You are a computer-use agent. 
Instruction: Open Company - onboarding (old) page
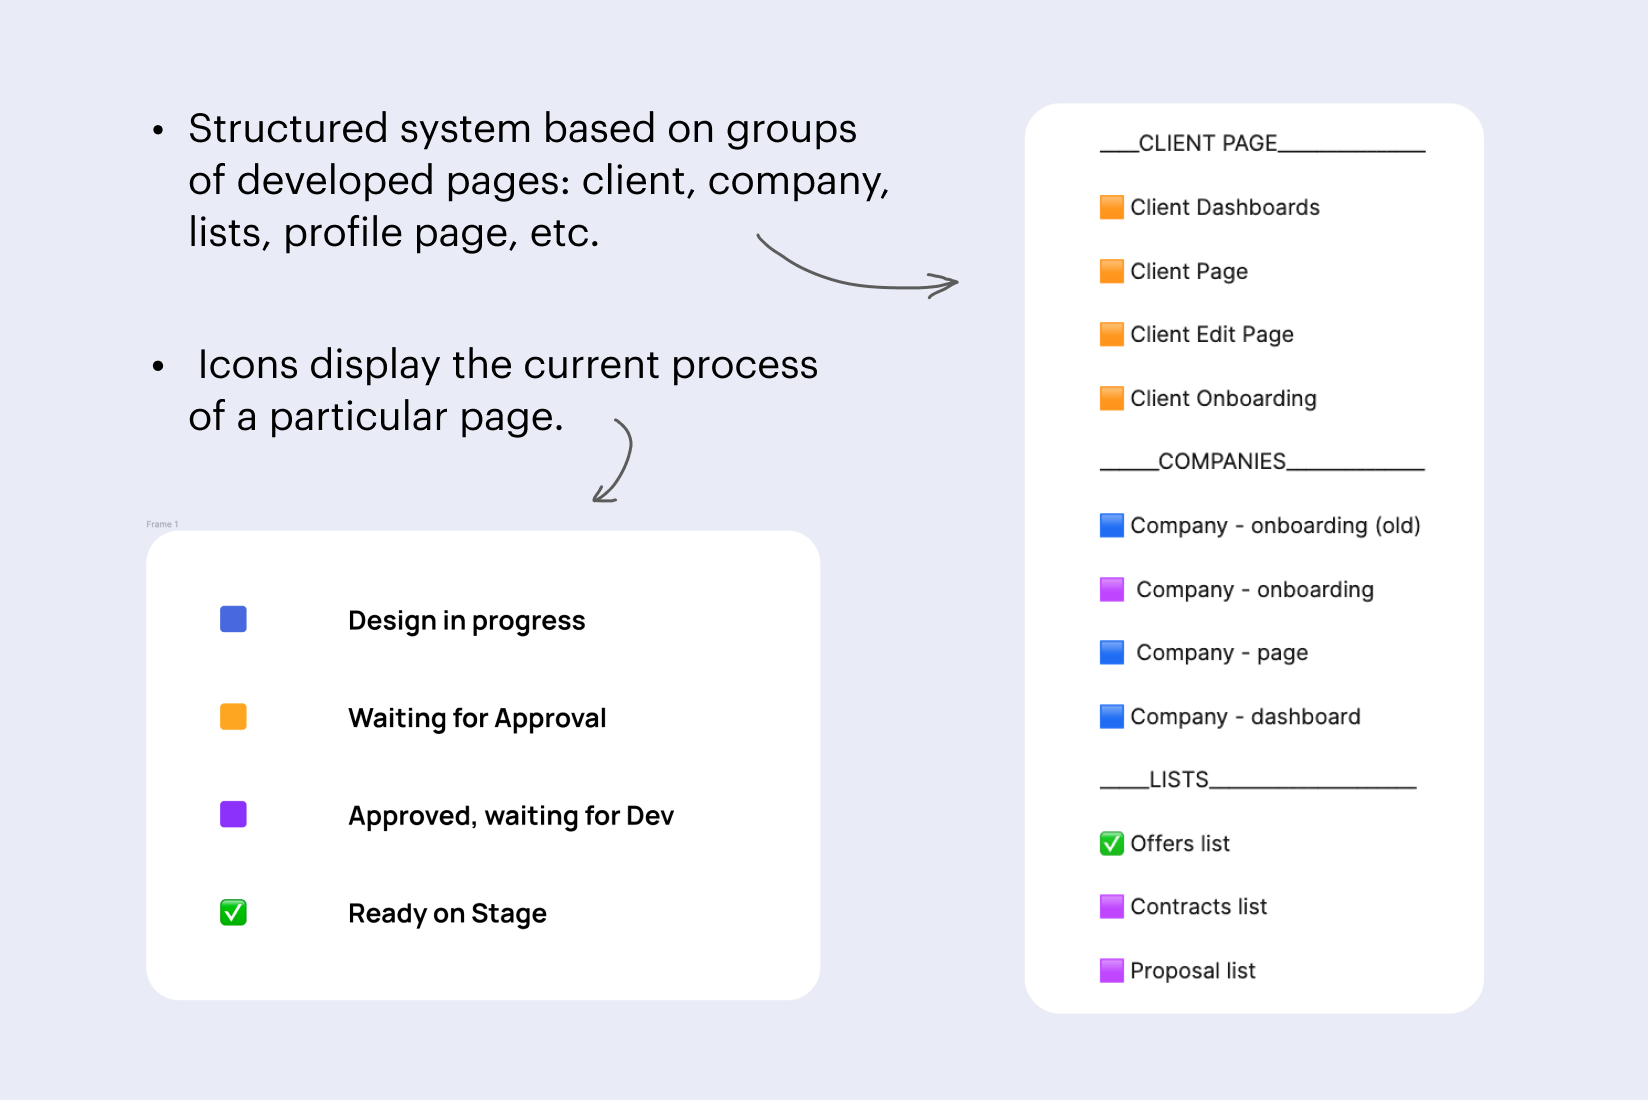pos(1275,525)
